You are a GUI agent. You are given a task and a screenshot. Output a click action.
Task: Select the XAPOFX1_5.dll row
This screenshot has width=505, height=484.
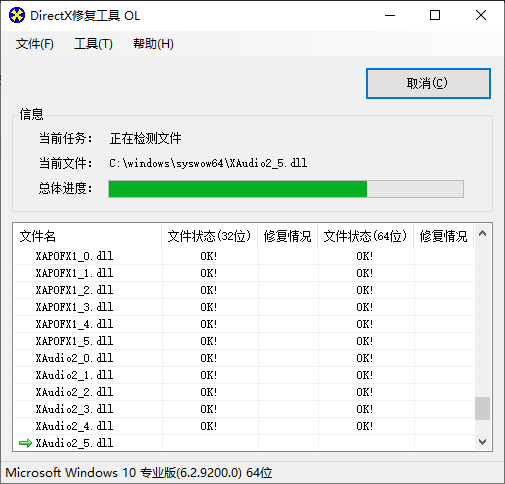coord(244,341)
